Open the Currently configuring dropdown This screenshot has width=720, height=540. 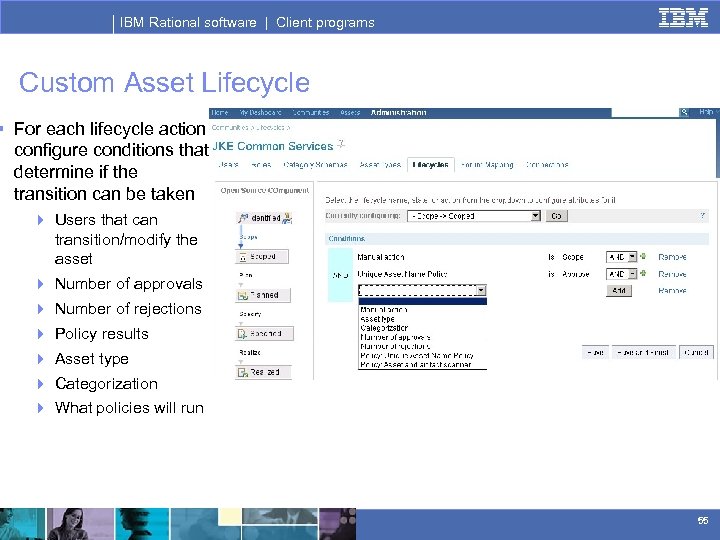click(474, 216)
